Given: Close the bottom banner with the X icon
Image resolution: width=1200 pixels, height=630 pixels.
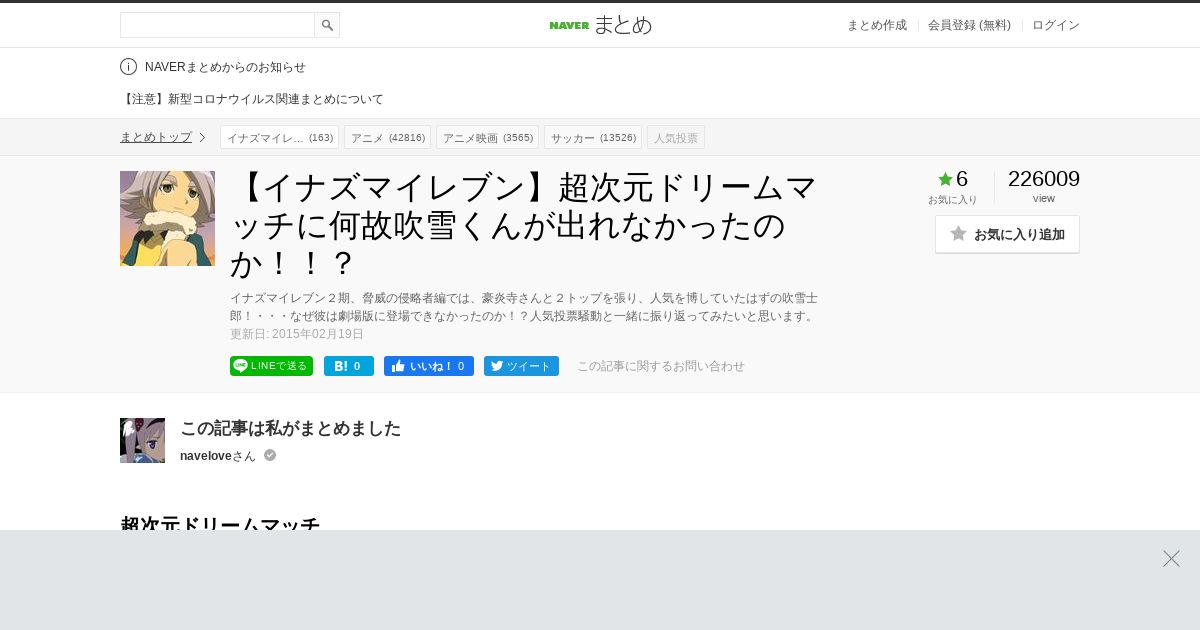Looking at the screenshot, I should pyautogui.click(x=1171, y=558).
